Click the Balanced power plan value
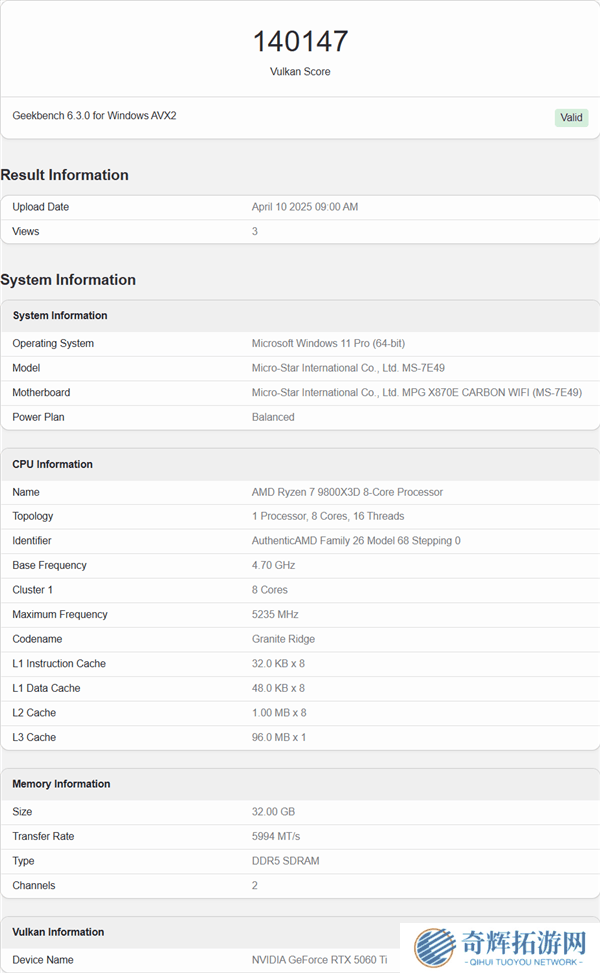 pyautogui.click(x=273, y=417)
